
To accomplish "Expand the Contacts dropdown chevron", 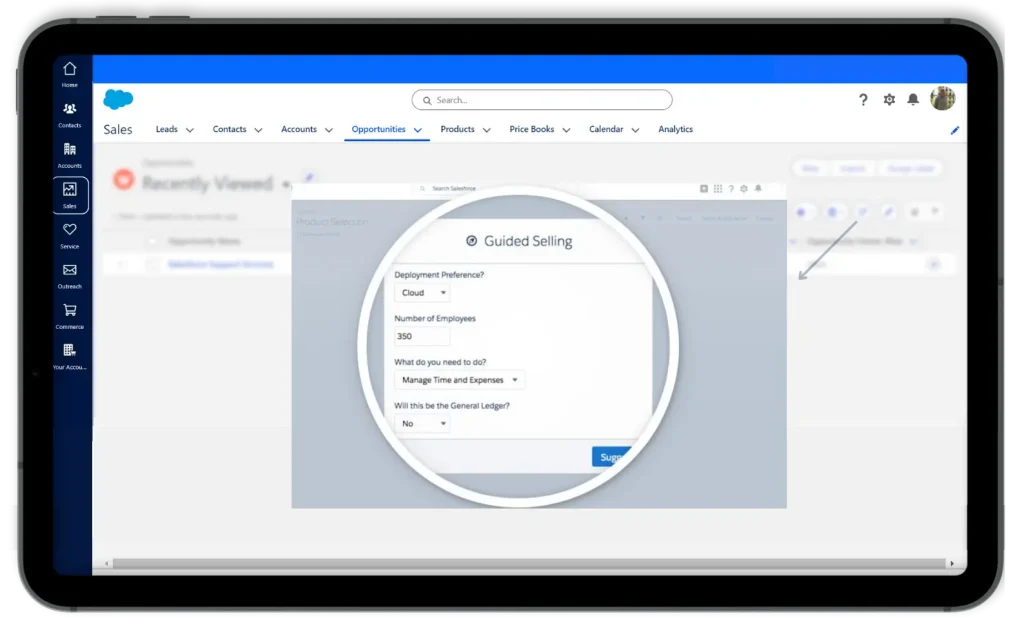I will tap(259, 130).
